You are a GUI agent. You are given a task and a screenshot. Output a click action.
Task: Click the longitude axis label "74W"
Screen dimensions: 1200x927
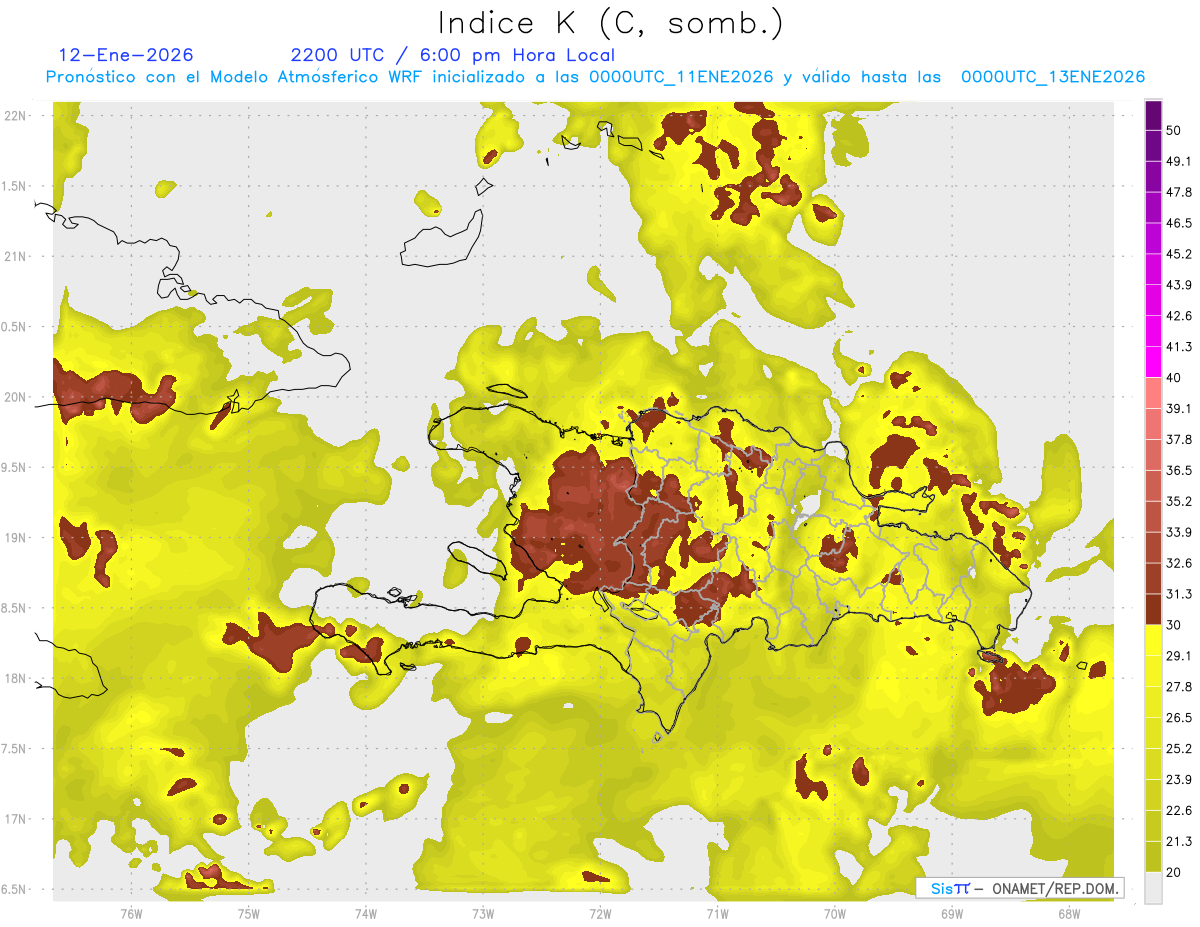coord(366,913)
